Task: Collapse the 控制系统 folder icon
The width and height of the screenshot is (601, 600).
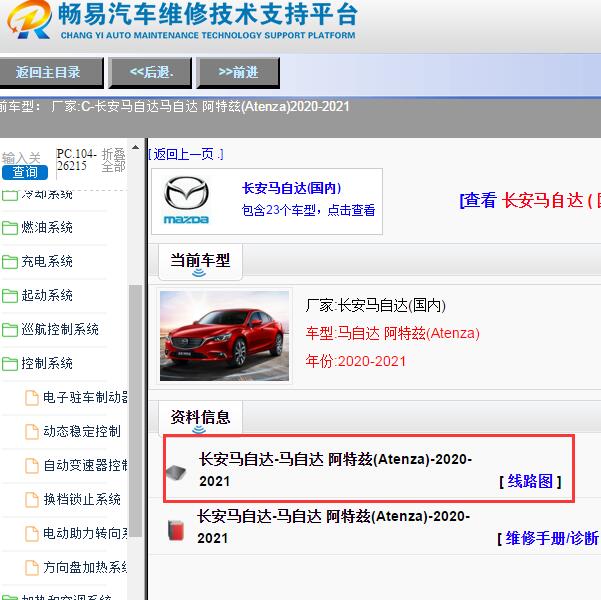Action: point(10,364)
